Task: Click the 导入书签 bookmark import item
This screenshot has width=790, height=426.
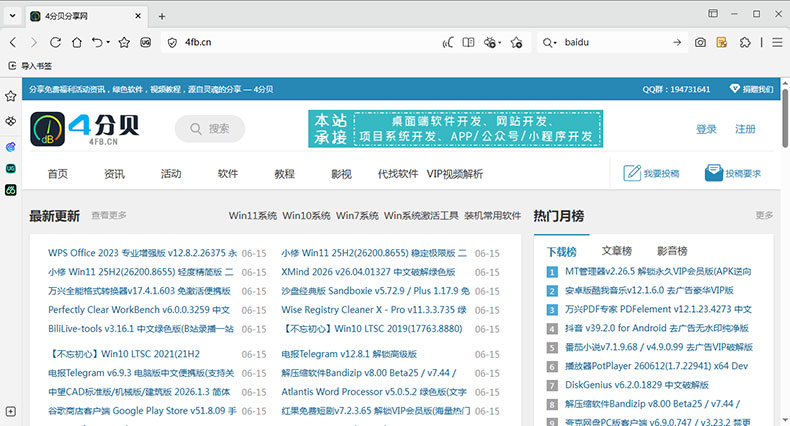Action: [x=30, y=66]
